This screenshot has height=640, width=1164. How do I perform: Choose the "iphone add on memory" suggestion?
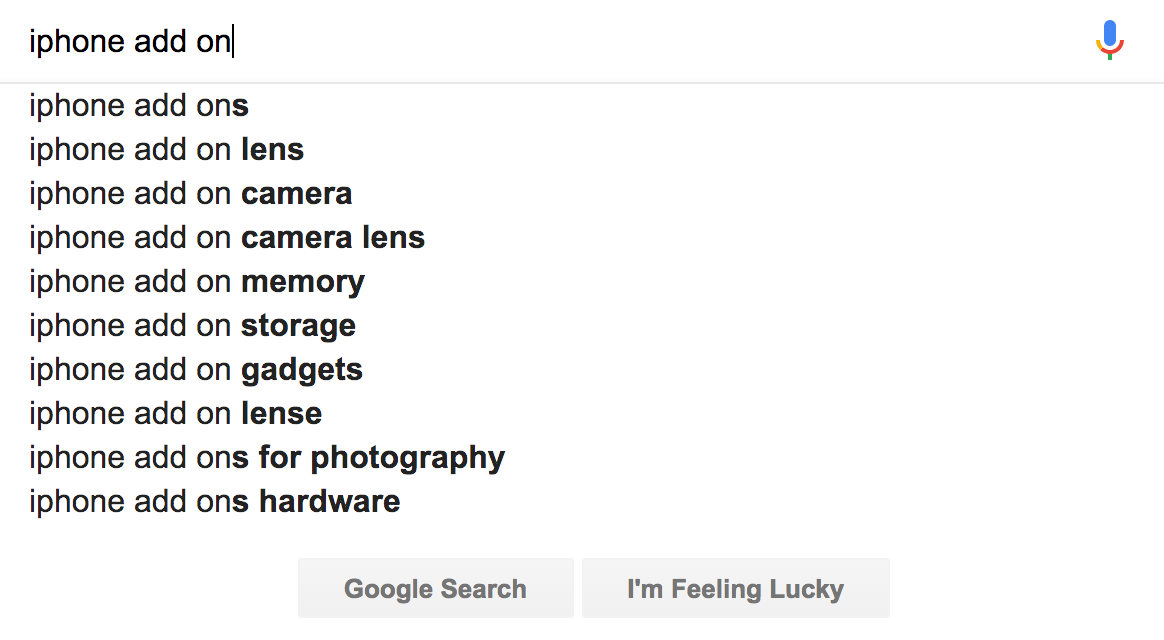[197, 281]
